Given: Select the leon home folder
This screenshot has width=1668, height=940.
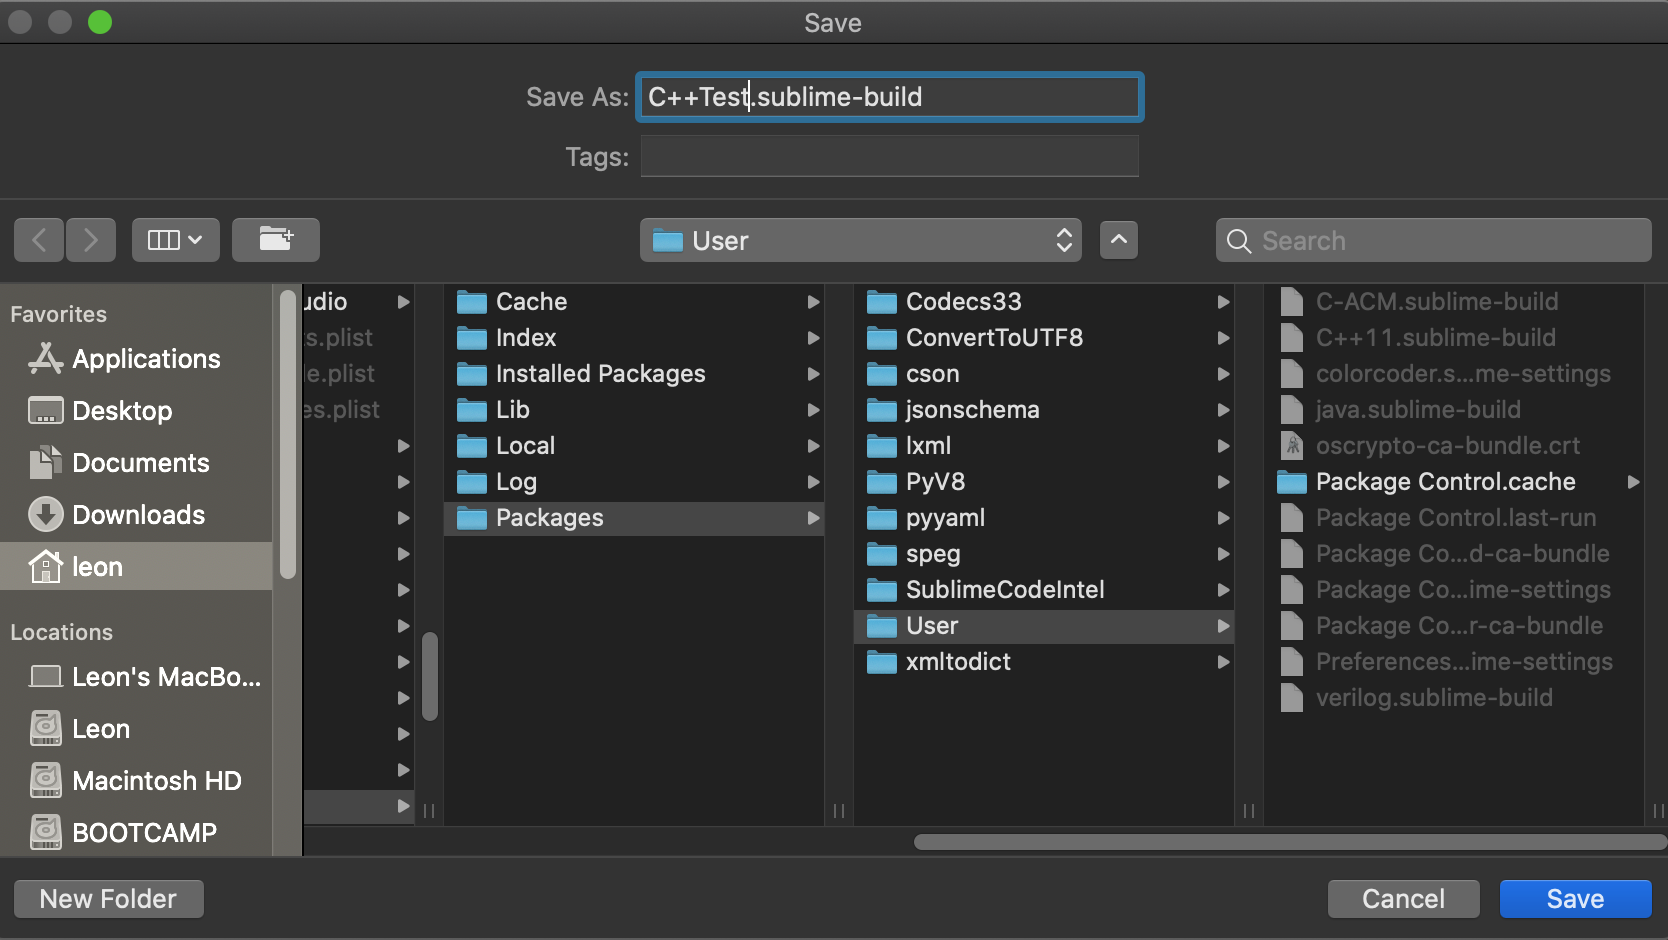Looking at the screenshot, I should pos(97,566).
